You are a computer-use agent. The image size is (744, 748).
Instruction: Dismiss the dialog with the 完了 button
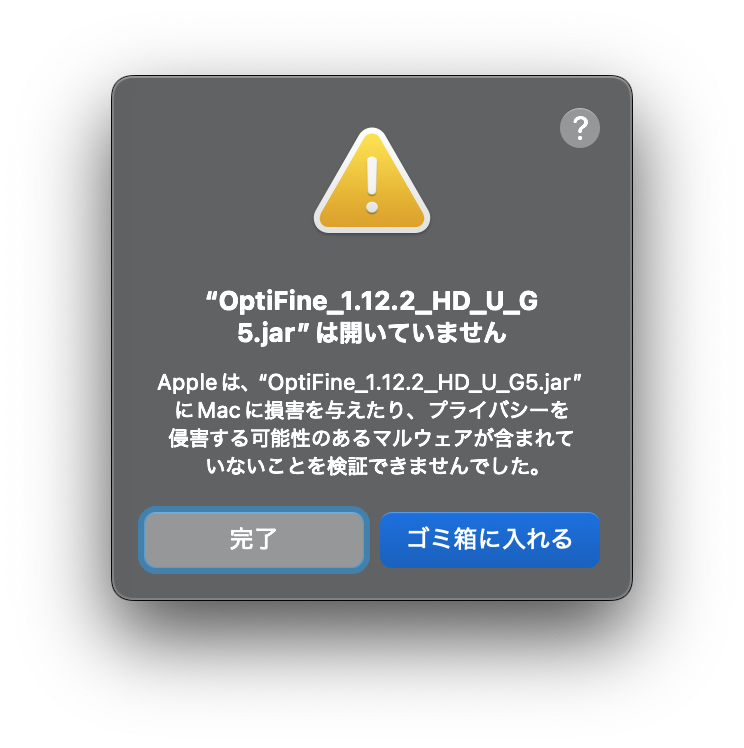click(254, 540)
